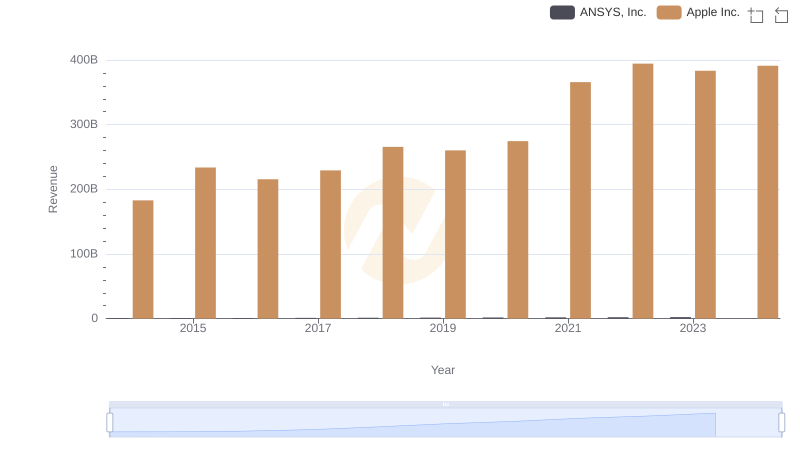
Task: Click the Apple Inc. bar for 2015
Action: 205,243
